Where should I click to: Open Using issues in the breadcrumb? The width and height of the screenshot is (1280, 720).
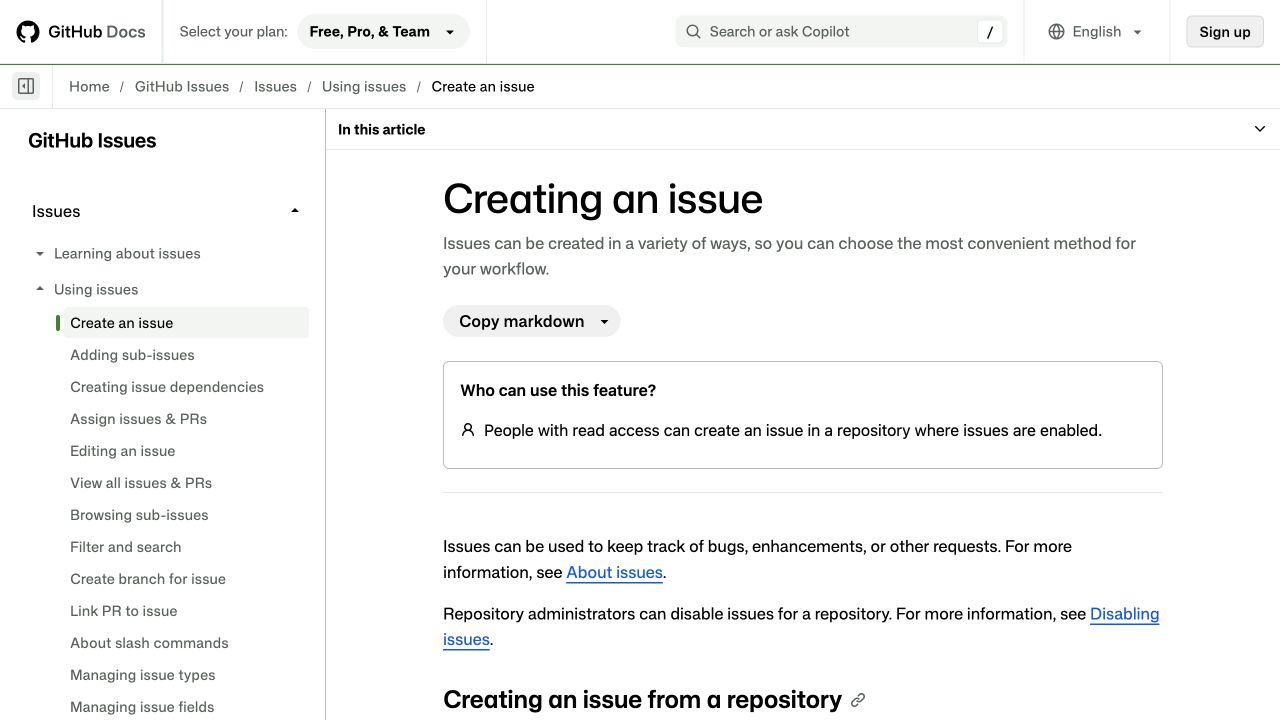tap(364, 87)
